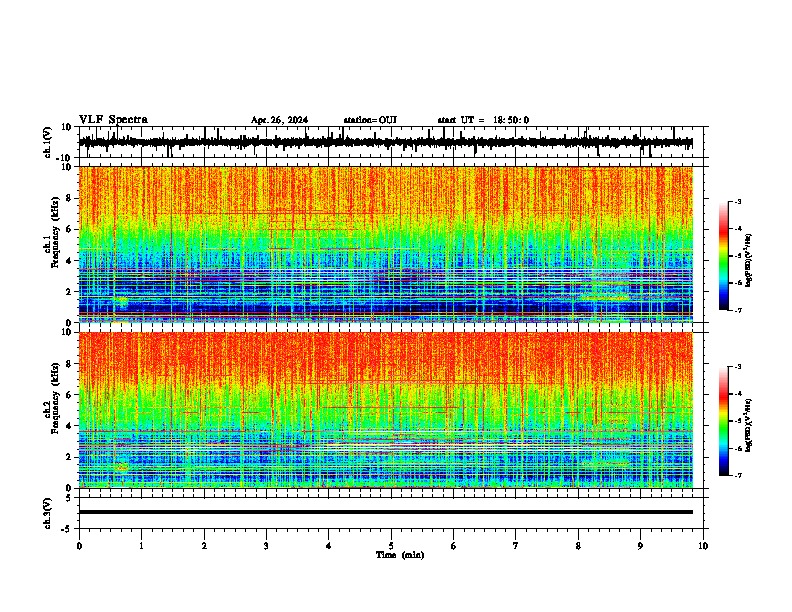The width and height of the screenshot is (792, 612).
Task: Click inside the ch.1 spectrogram panel
Action: [385, 244]
